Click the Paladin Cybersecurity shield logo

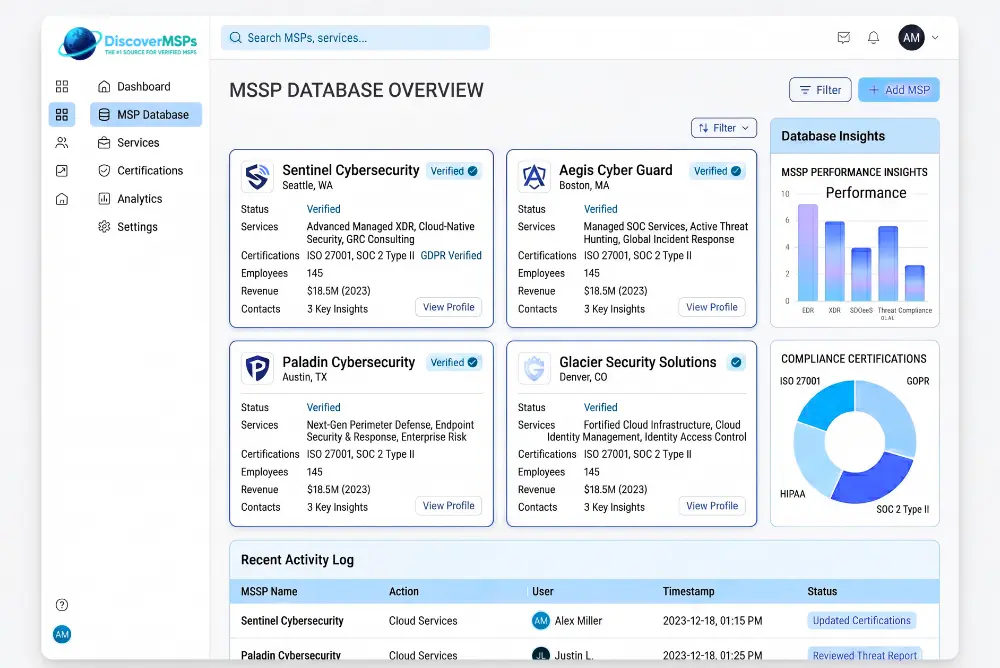pos(258,368)
